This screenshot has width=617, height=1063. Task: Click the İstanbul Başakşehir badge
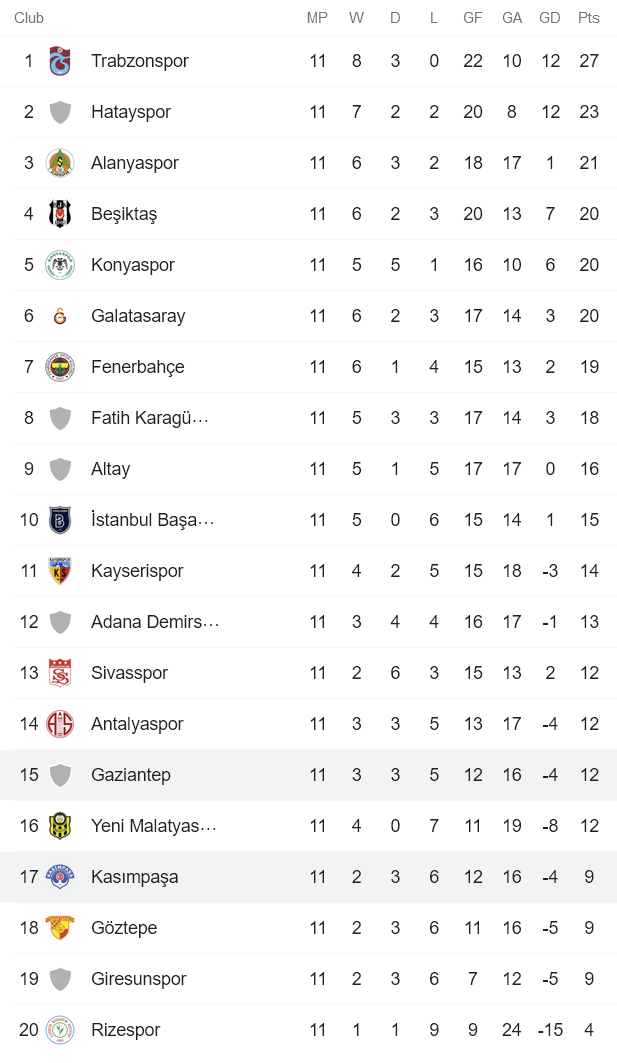tap(61, 519)
